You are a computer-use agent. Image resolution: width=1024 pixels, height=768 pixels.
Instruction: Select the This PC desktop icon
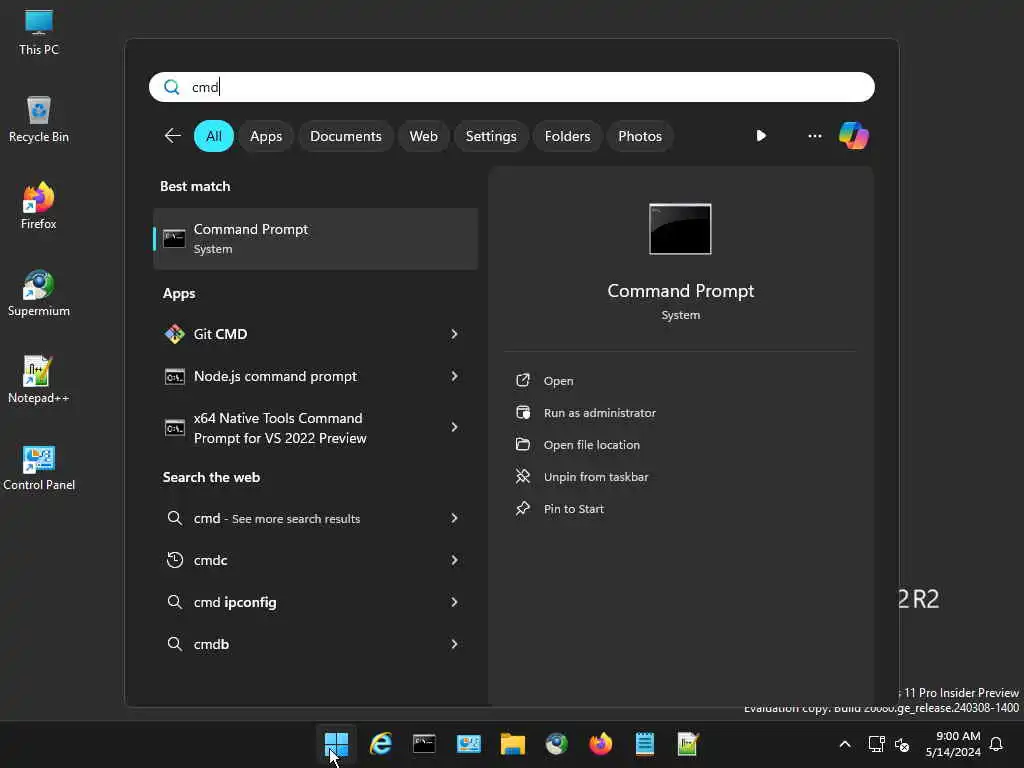click(x=39, y=32)
